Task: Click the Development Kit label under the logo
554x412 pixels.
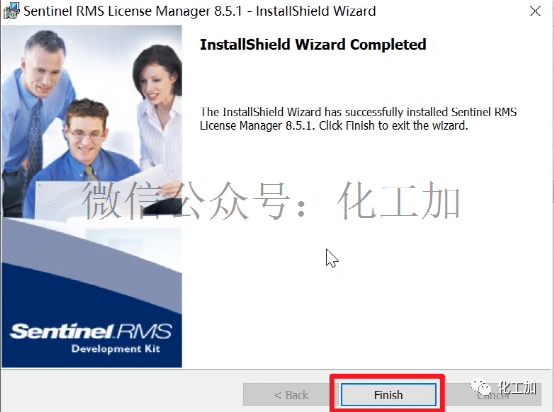Action: point(116,349)
